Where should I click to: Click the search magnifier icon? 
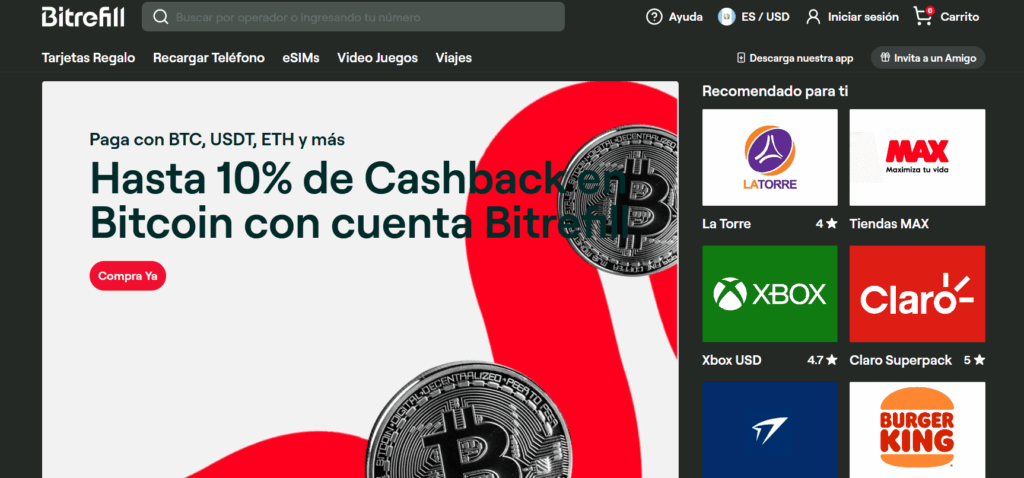pyautogui.click(x=160, y=17)
